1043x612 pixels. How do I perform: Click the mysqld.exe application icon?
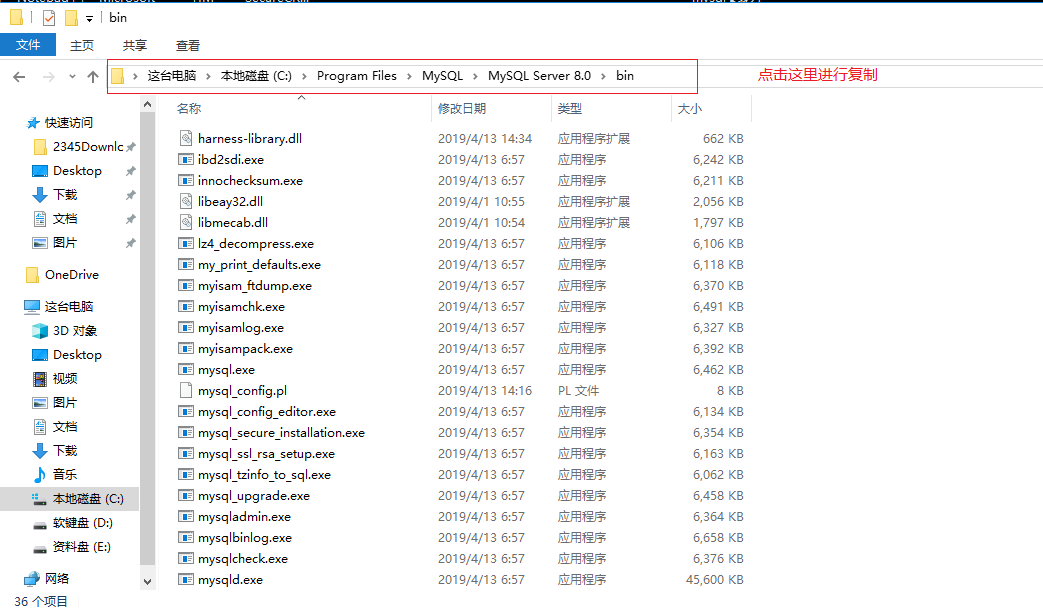pos(186,579)
